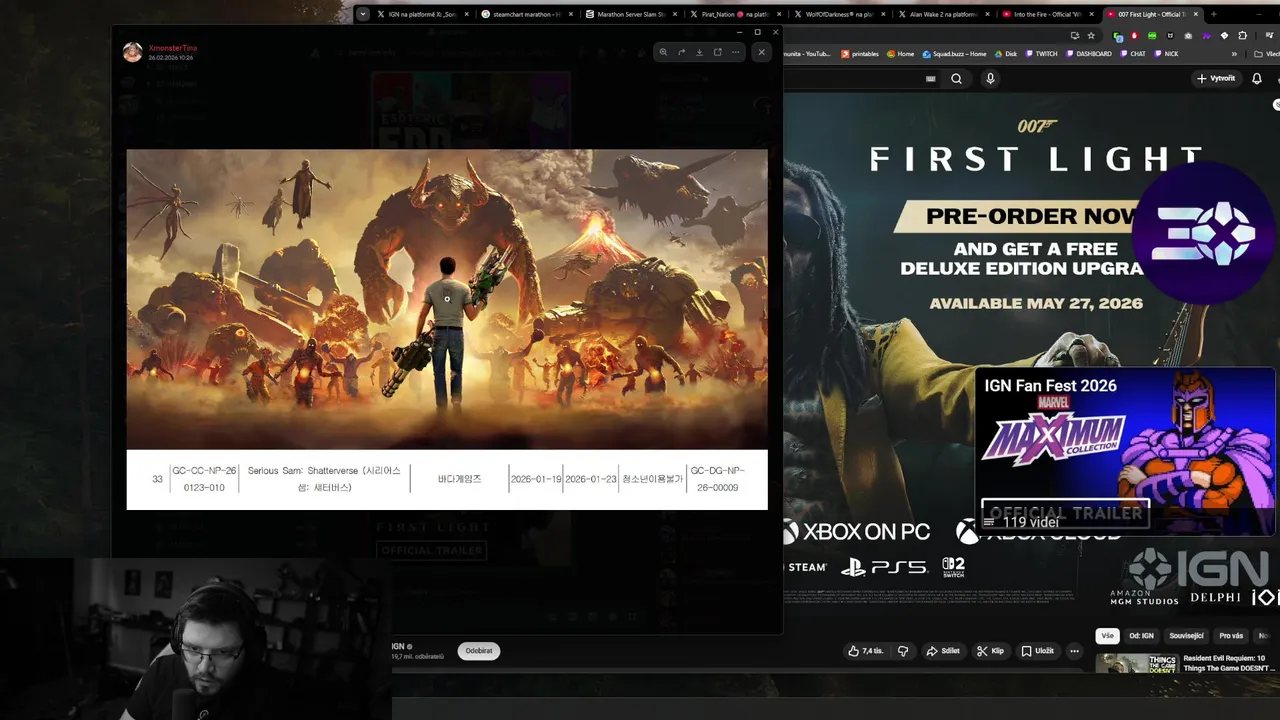
Task: Open the XmonsterTina username link
Action: (172, 48)
